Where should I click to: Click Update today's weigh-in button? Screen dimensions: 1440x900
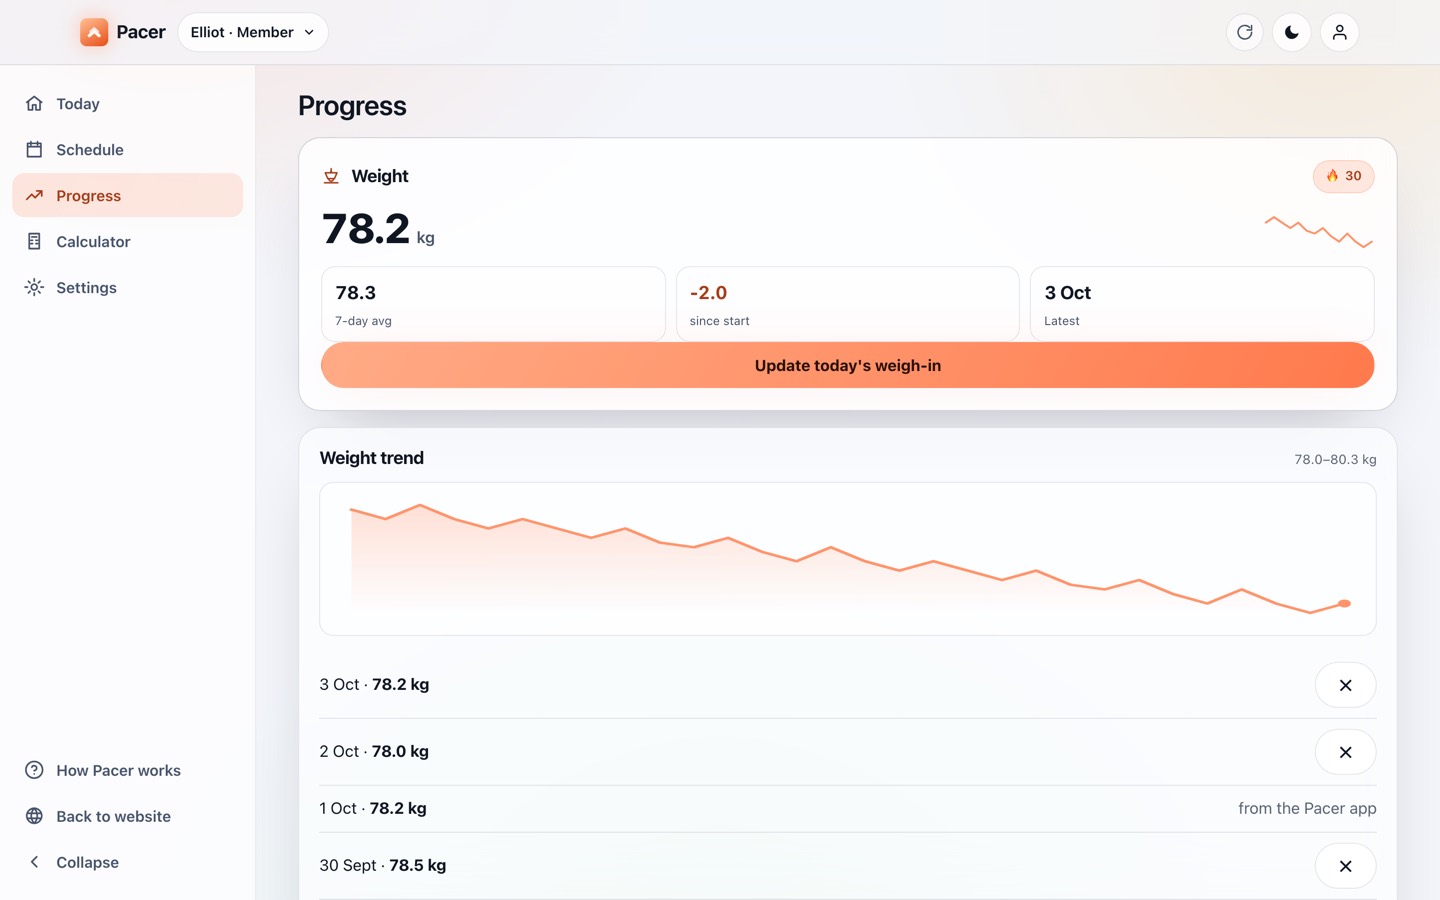847,365
